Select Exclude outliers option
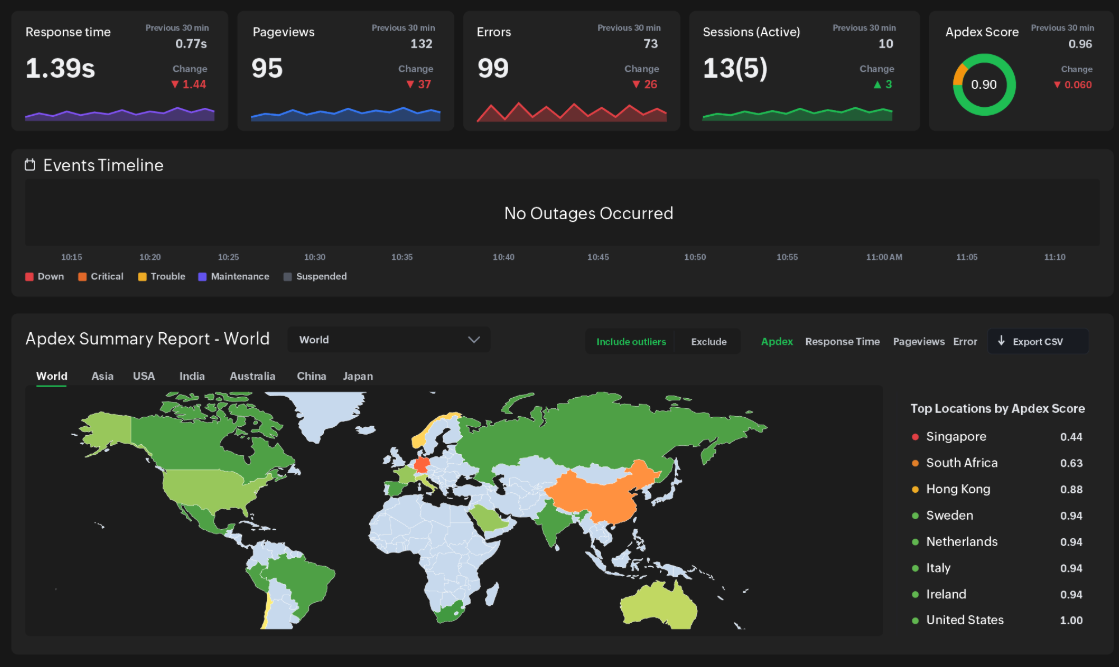This screenshot has width=1119, height=667. 709,342
